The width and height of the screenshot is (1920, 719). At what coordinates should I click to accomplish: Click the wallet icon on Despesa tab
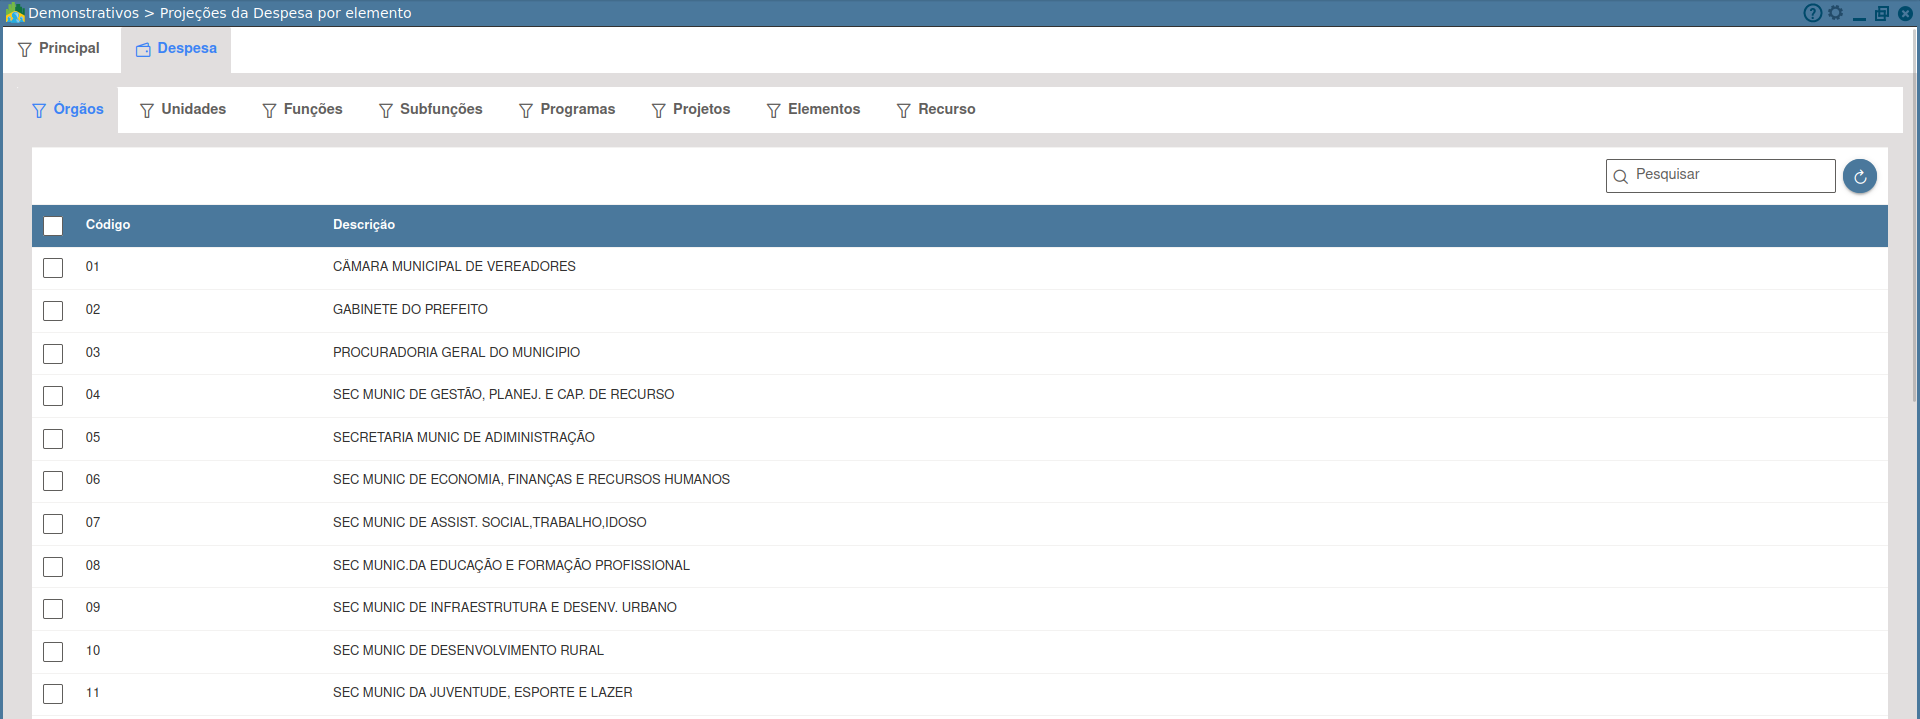coord(143,49)
